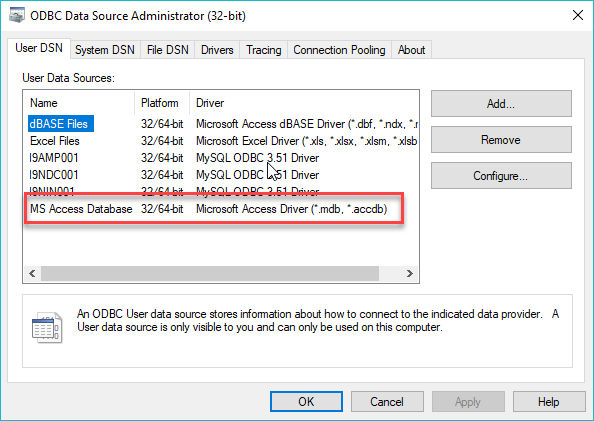Image resolution: width=594 pixels, height=421 pixels.
Task: Click Remove to delete the data source
Action: tap(501, 140)
